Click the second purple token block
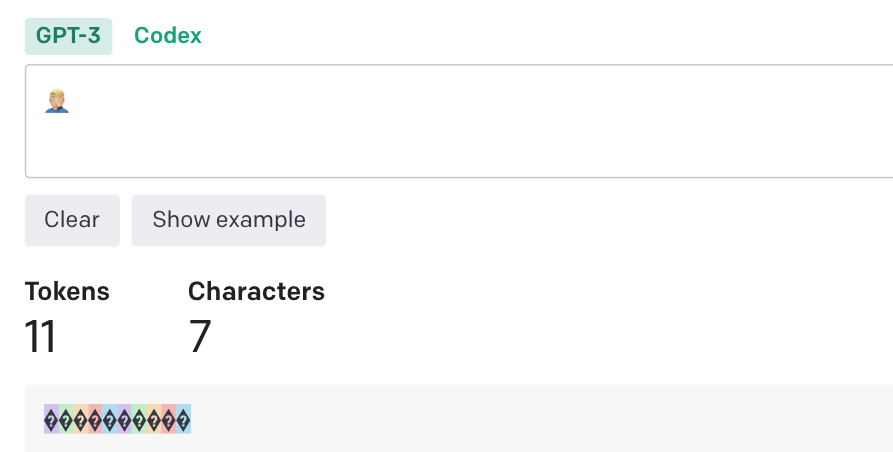 point(125,420)
